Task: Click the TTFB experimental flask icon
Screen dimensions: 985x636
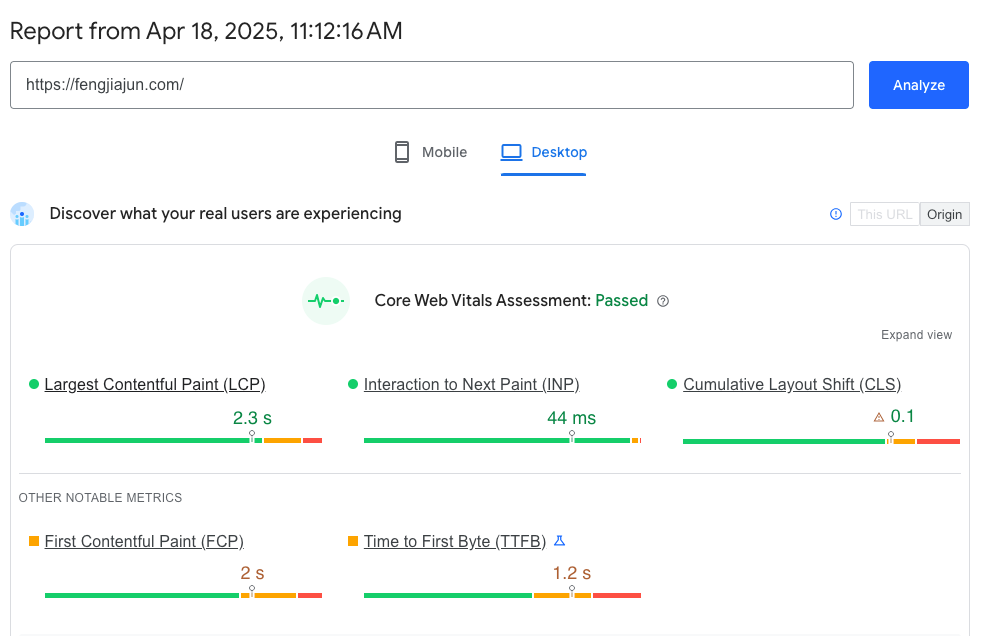Action: click(x=560, y=541)
